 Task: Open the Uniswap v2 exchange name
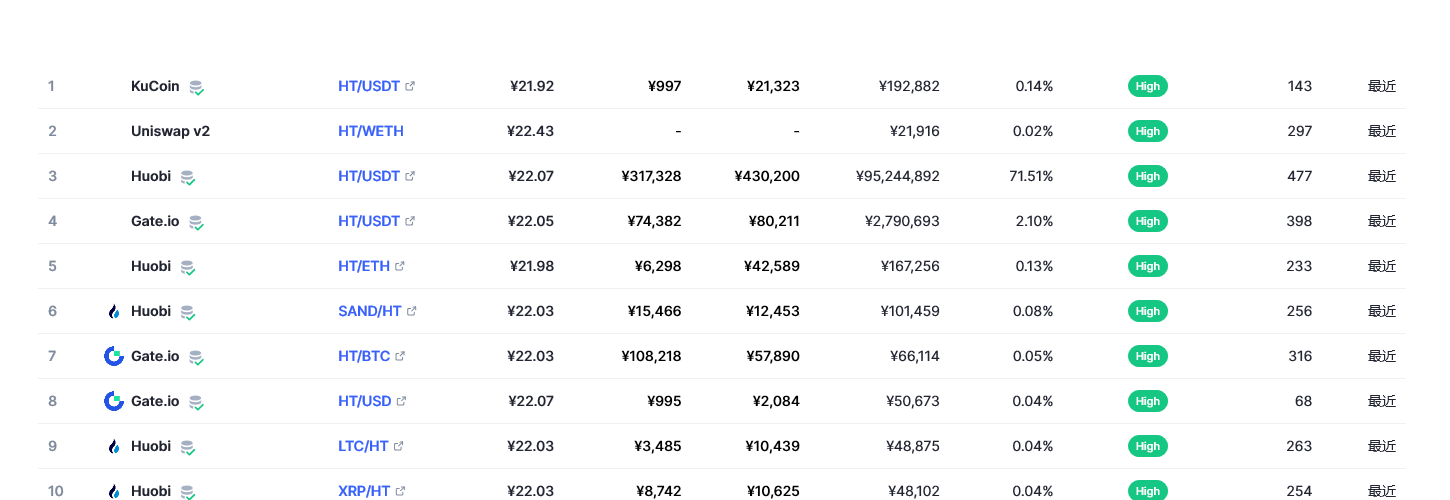coord(170,131)
